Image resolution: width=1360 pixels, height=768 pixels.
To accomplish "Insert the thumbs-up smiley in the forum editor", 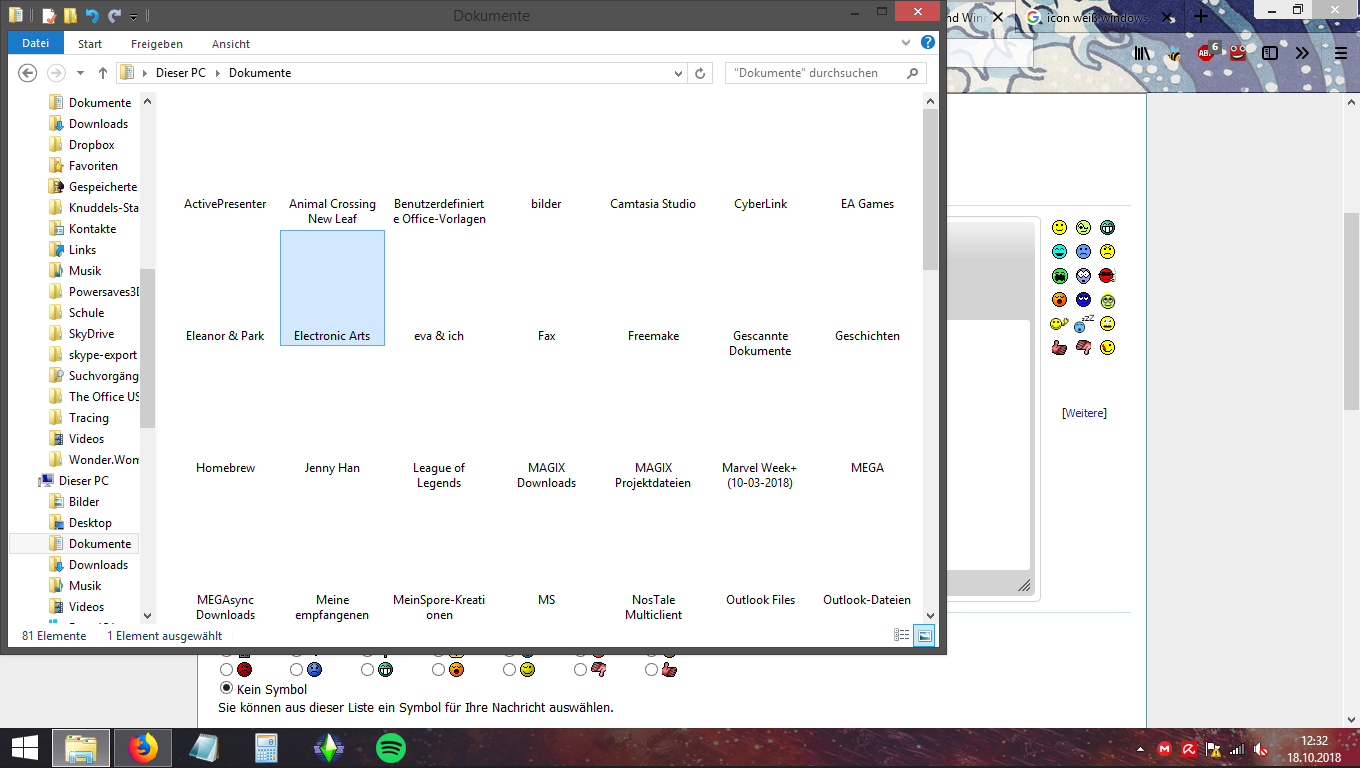I will point(1059,348).
